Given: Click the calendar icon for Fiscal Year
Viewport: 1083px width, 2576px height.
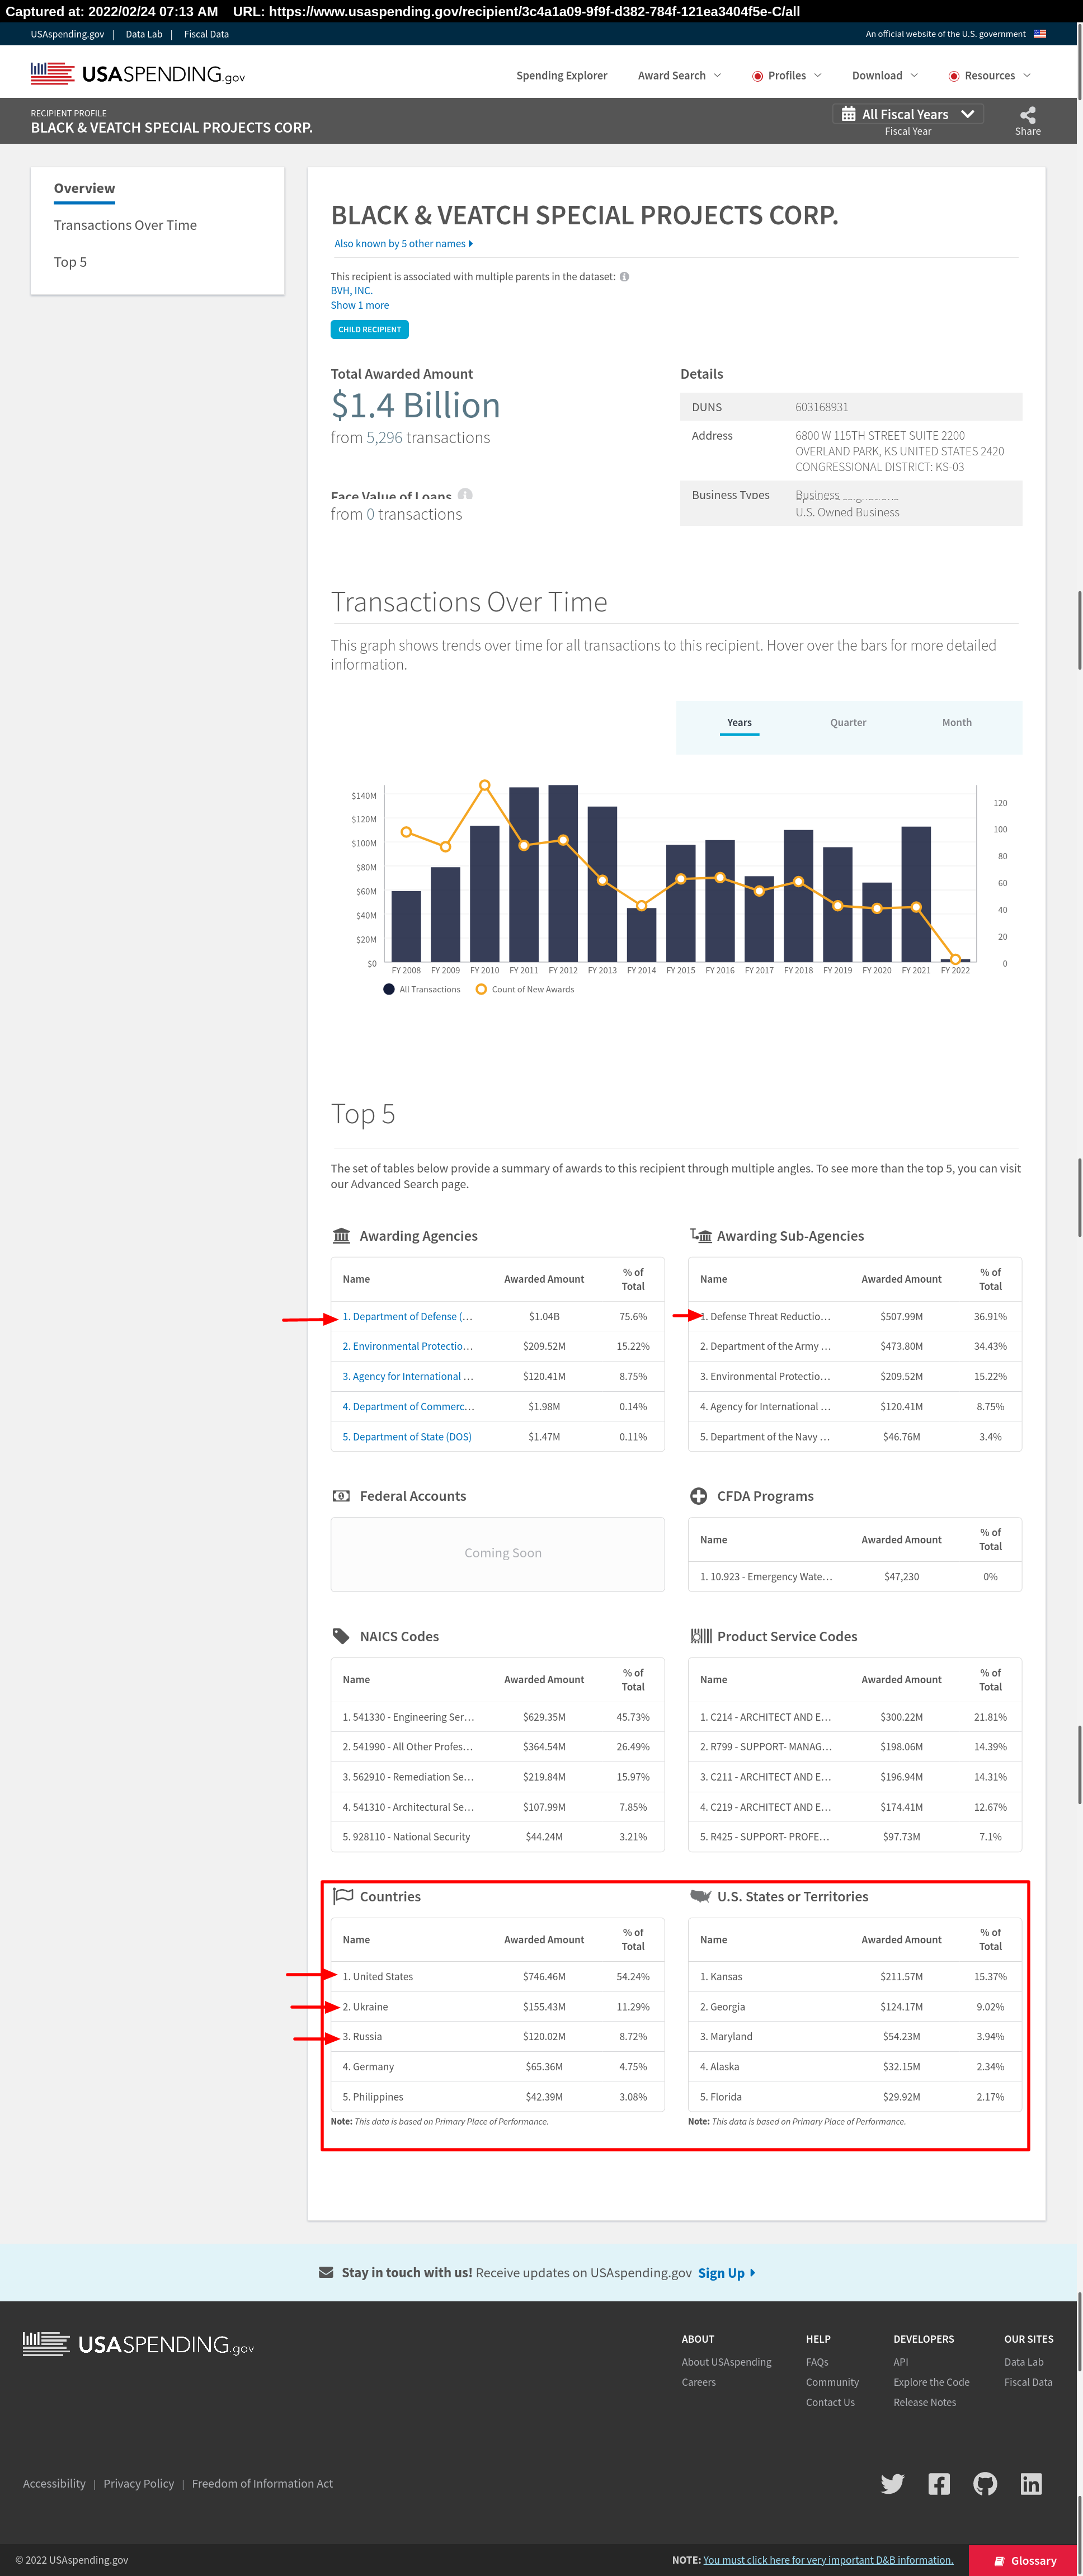Looking at the screenshot, I should [848, 114].
